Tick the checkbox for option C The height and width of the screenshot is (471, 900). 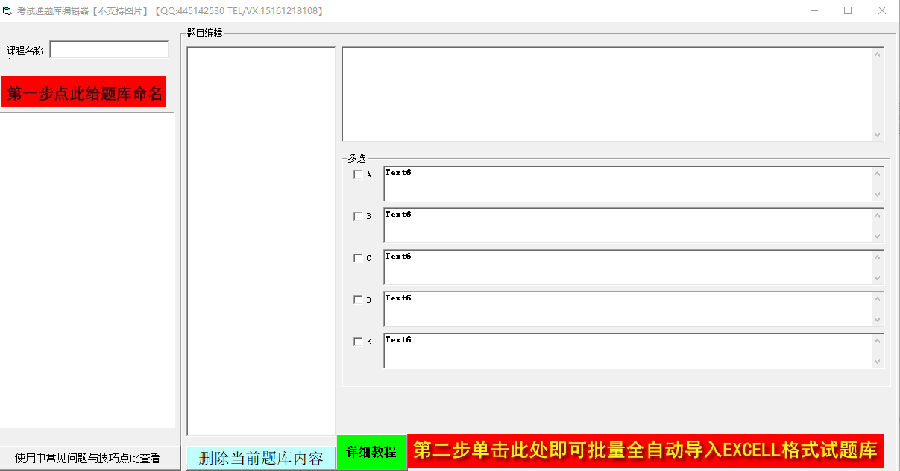click(358, 258)
